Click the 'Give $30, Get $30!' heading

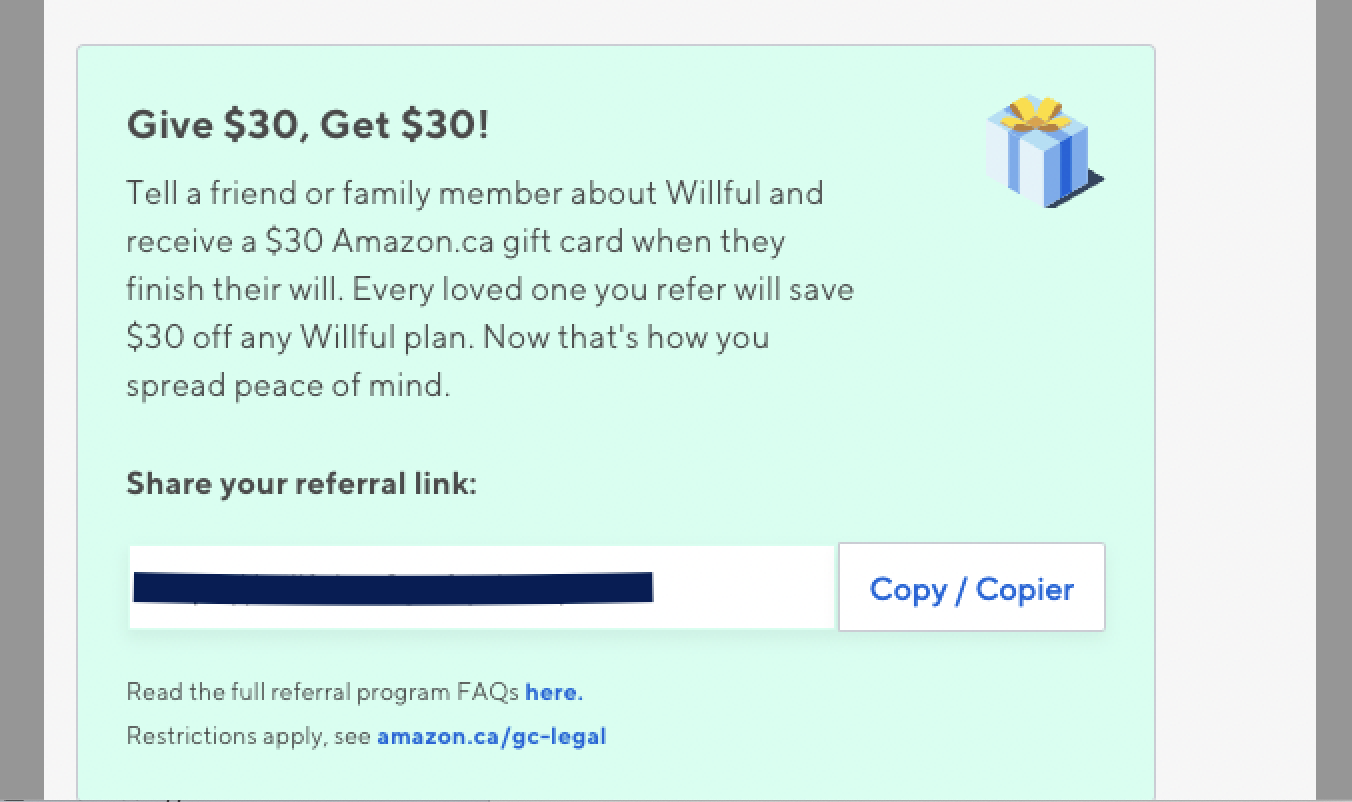pyautogui.click(x=308, y=125)
